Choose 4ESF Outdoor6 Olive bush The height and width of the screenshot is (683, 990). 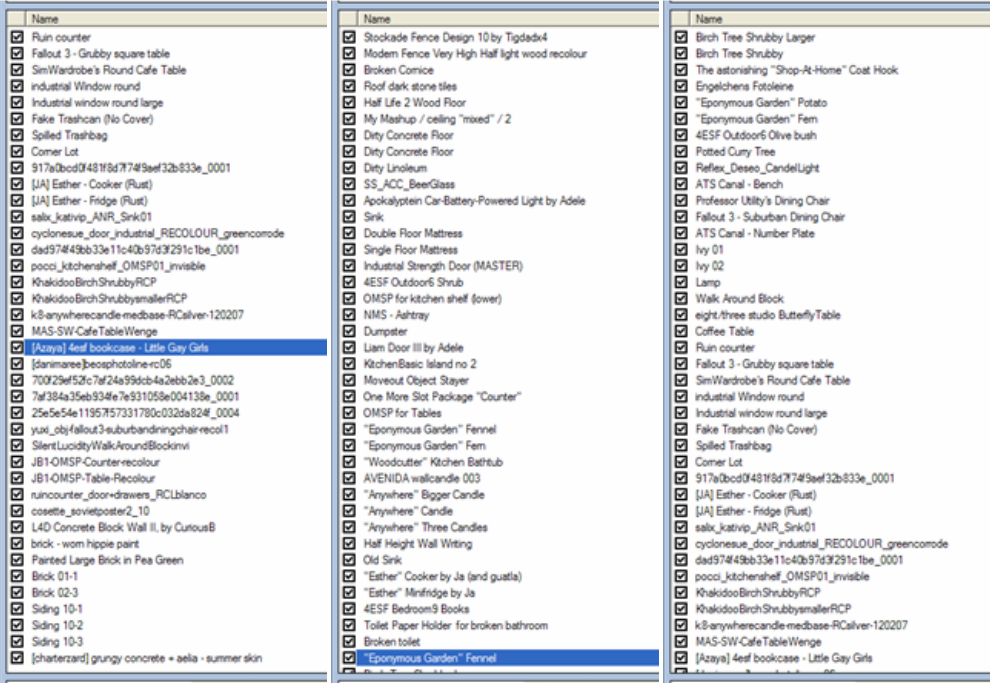[x=756, y=135]
